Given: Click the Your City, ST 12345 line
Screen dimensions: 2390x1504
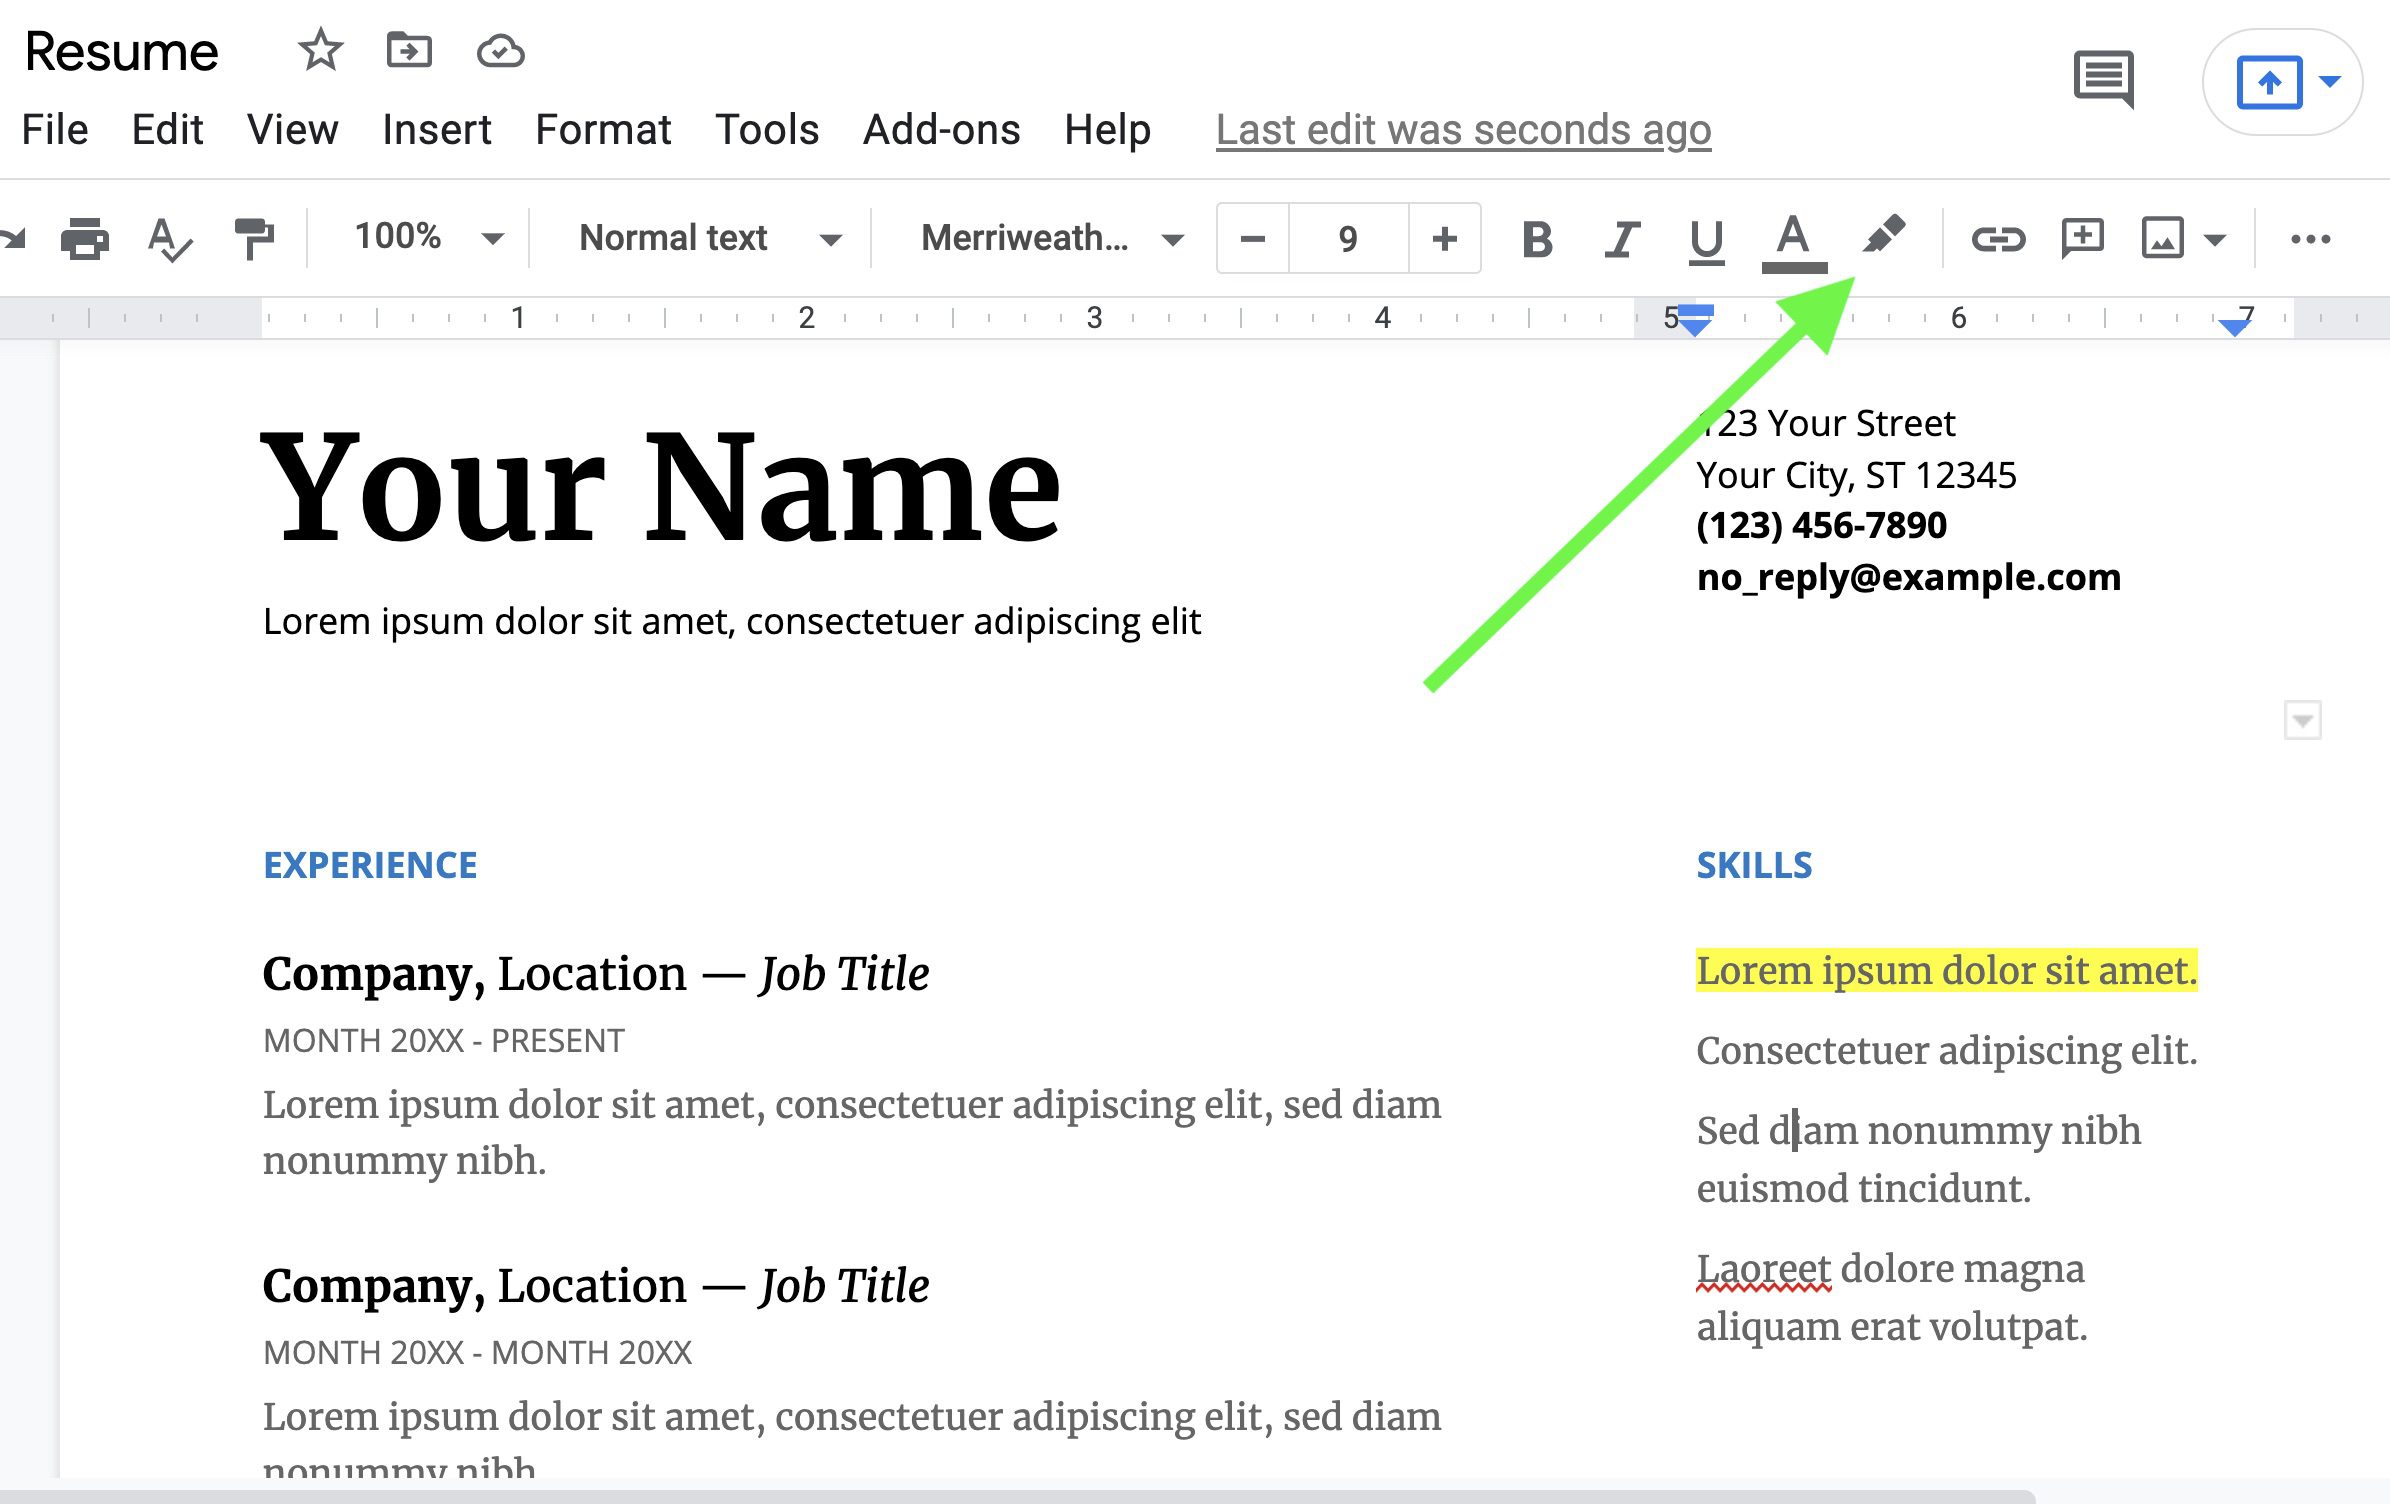Looking at the screenshot, I should [1857, 475].
